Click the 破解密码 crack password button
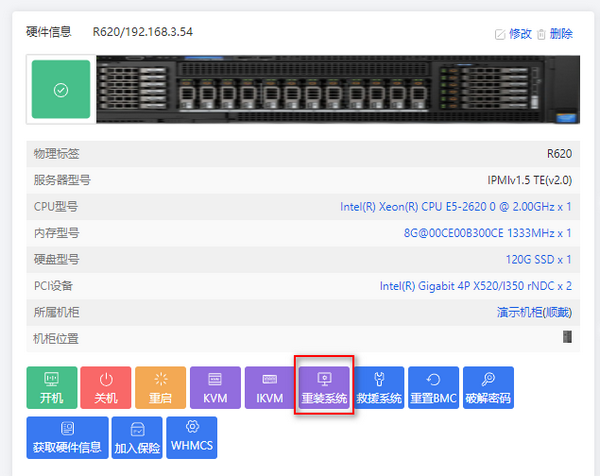Image resolution: width=600 pixels, height=476 pixels. tap(488, 388)
